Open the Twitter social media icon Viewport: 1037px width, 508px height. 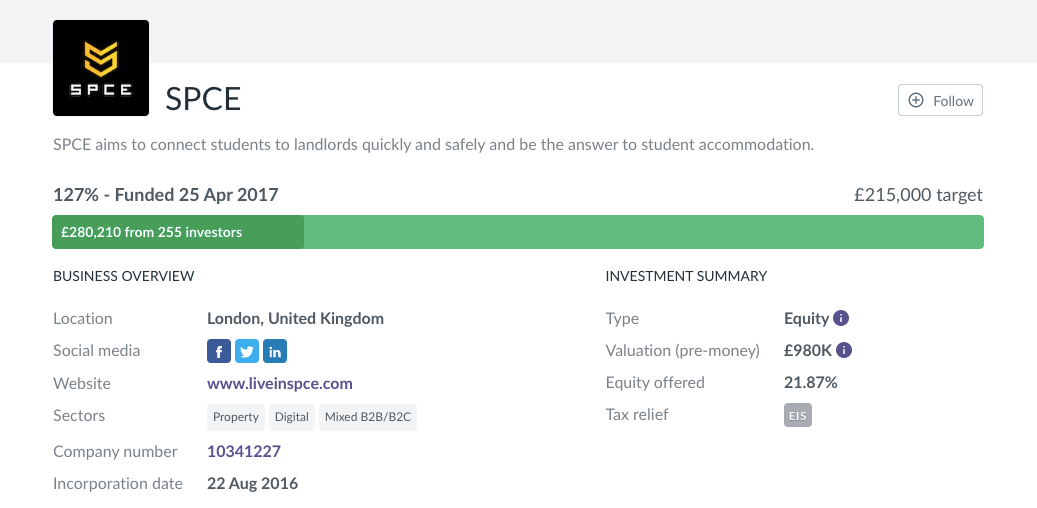tap(247, 351)
